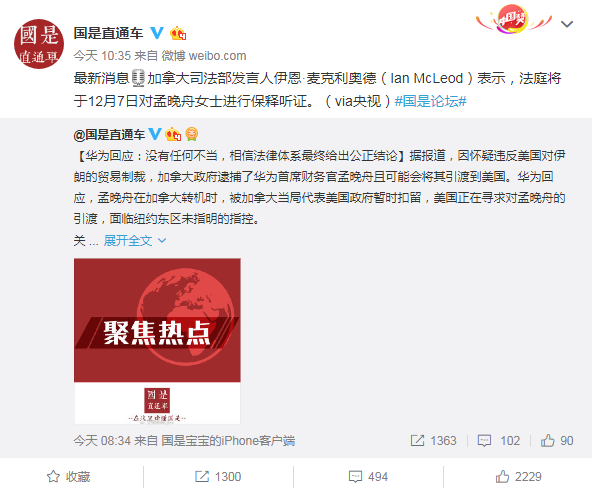Open @国是直通车 in the reposted post
This screenshot has height=494, width=592.
(109, 135)
